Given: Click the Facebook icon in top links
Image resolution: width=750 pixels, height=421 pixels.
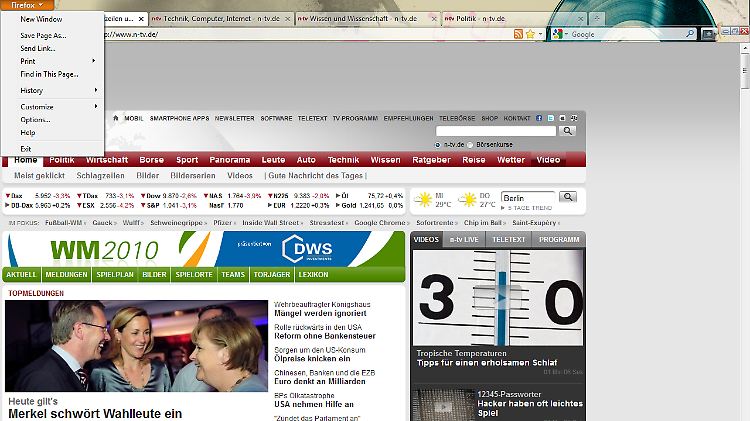Looking at the screenshot, I should 538,118.
